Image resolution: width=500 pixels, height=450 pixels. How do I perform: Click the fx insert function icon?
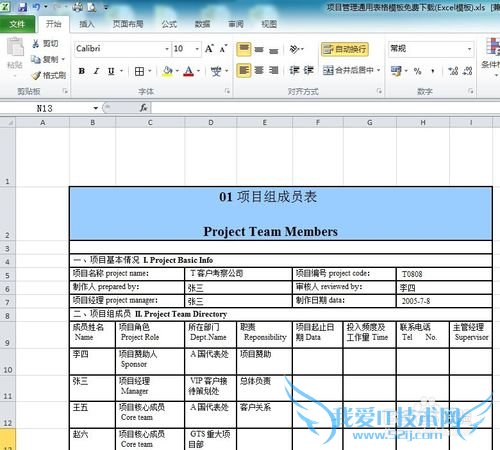point(144,108)
